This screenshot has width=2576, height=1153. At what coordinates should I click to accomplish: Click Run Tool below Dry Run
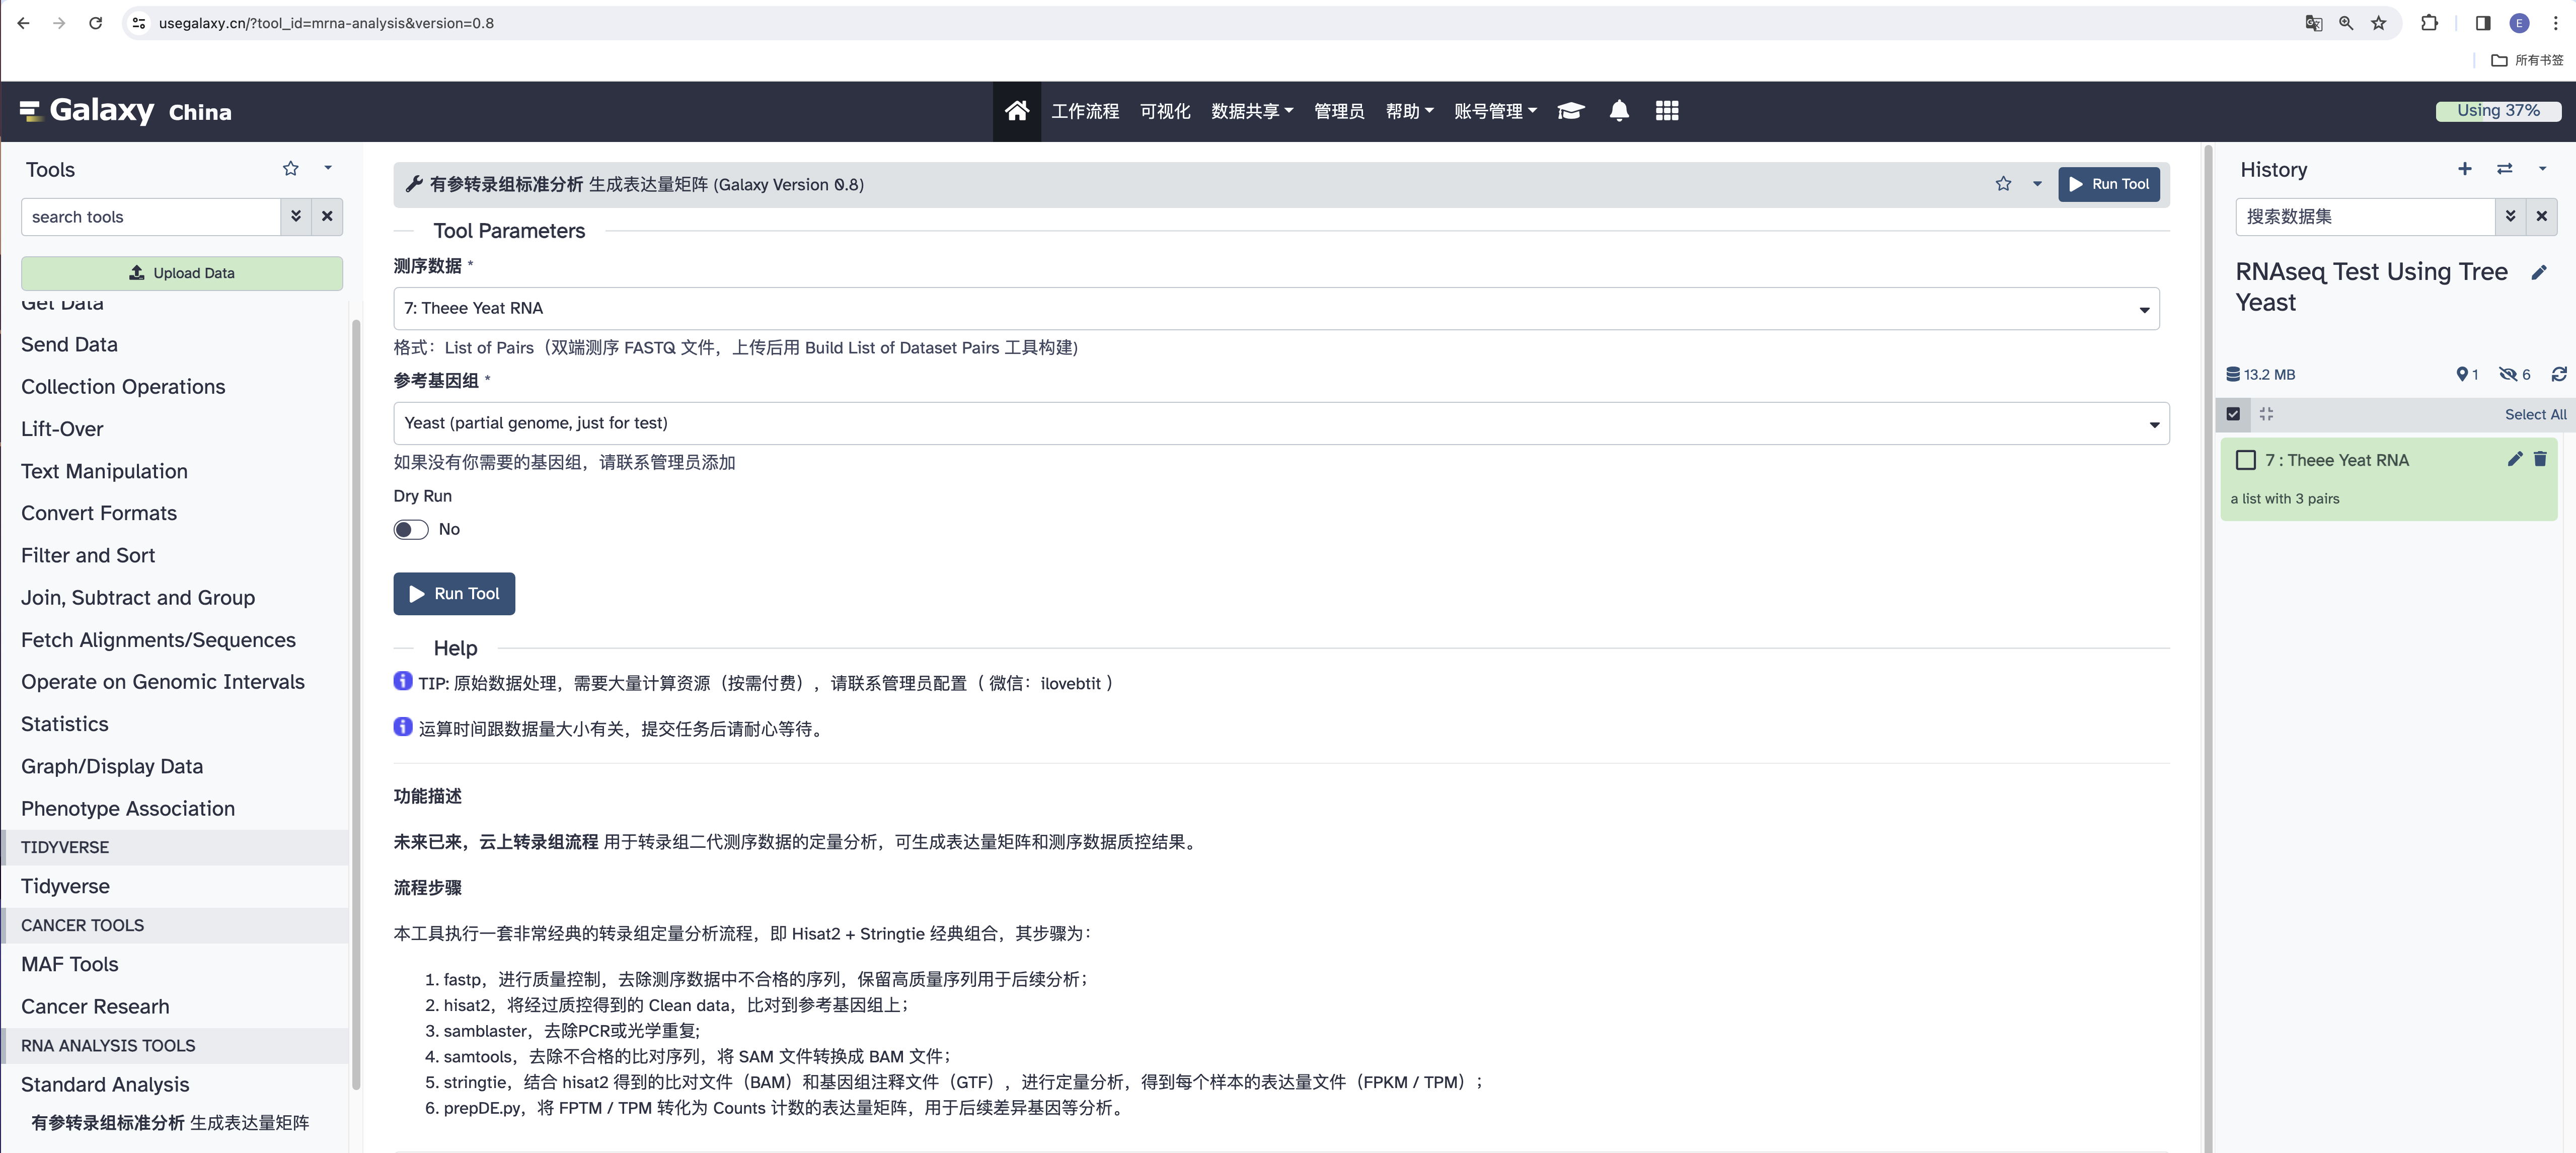point(454,594)
